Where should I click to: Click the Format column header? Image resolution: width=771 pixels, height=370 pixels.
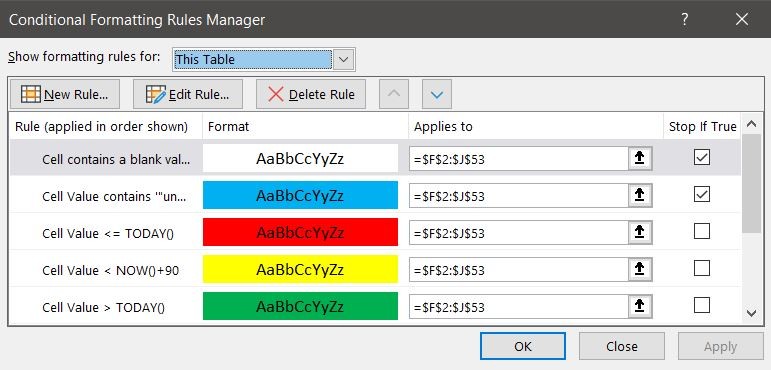click(305, 126)
